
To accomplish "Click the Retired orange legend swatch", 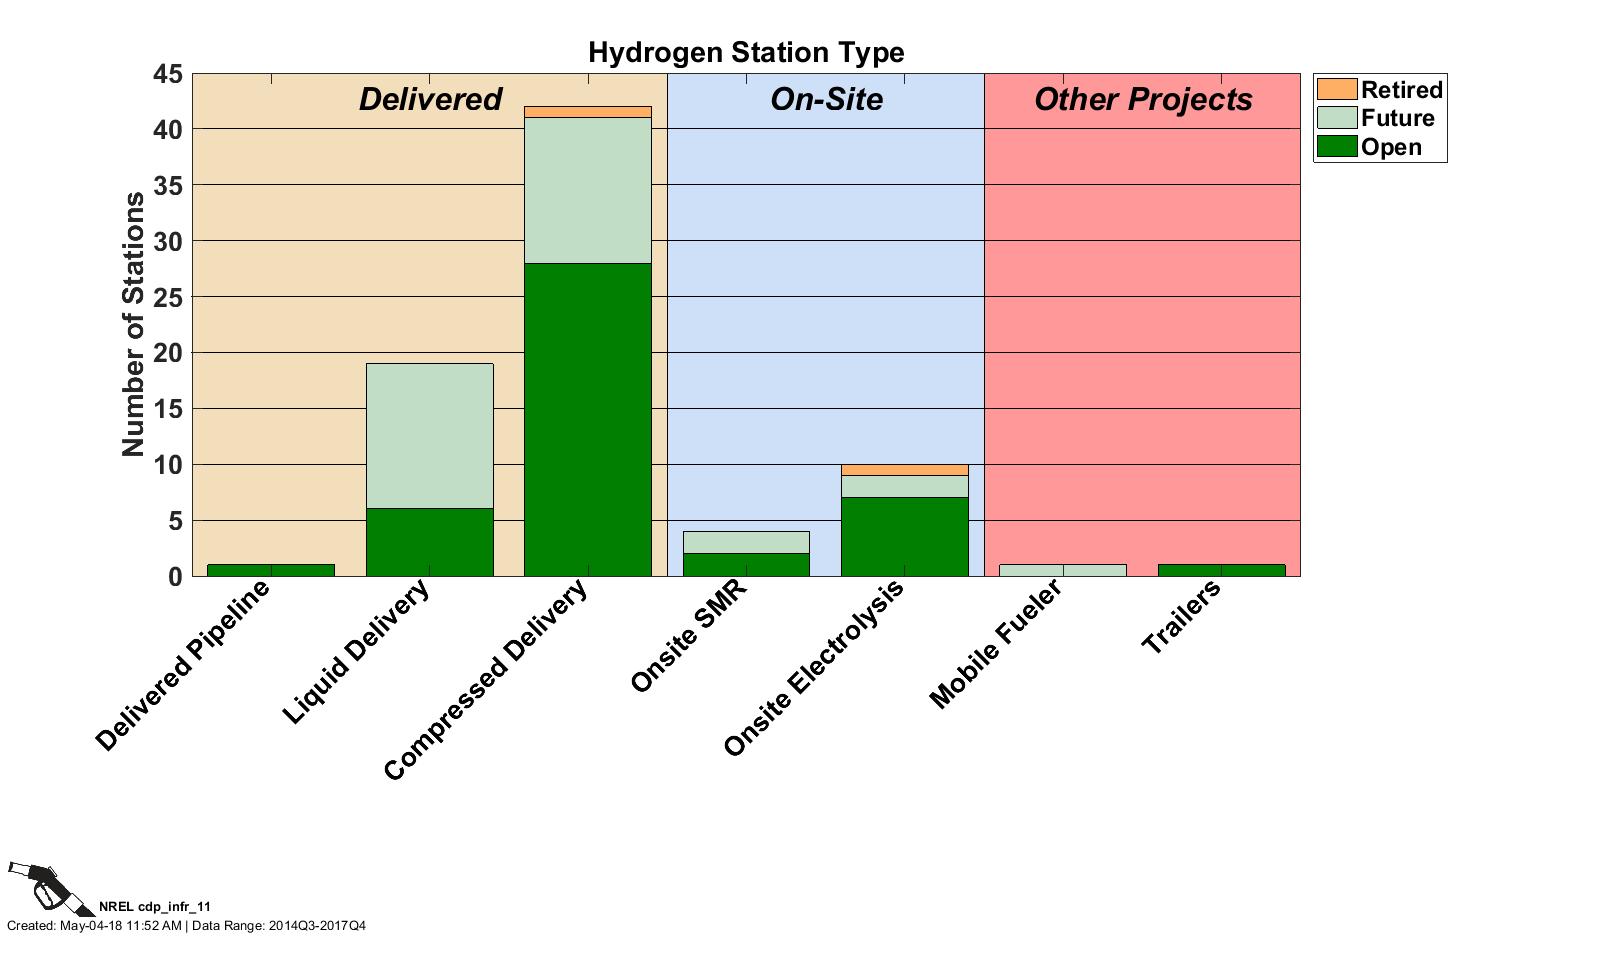I will tap(1337, 90).
